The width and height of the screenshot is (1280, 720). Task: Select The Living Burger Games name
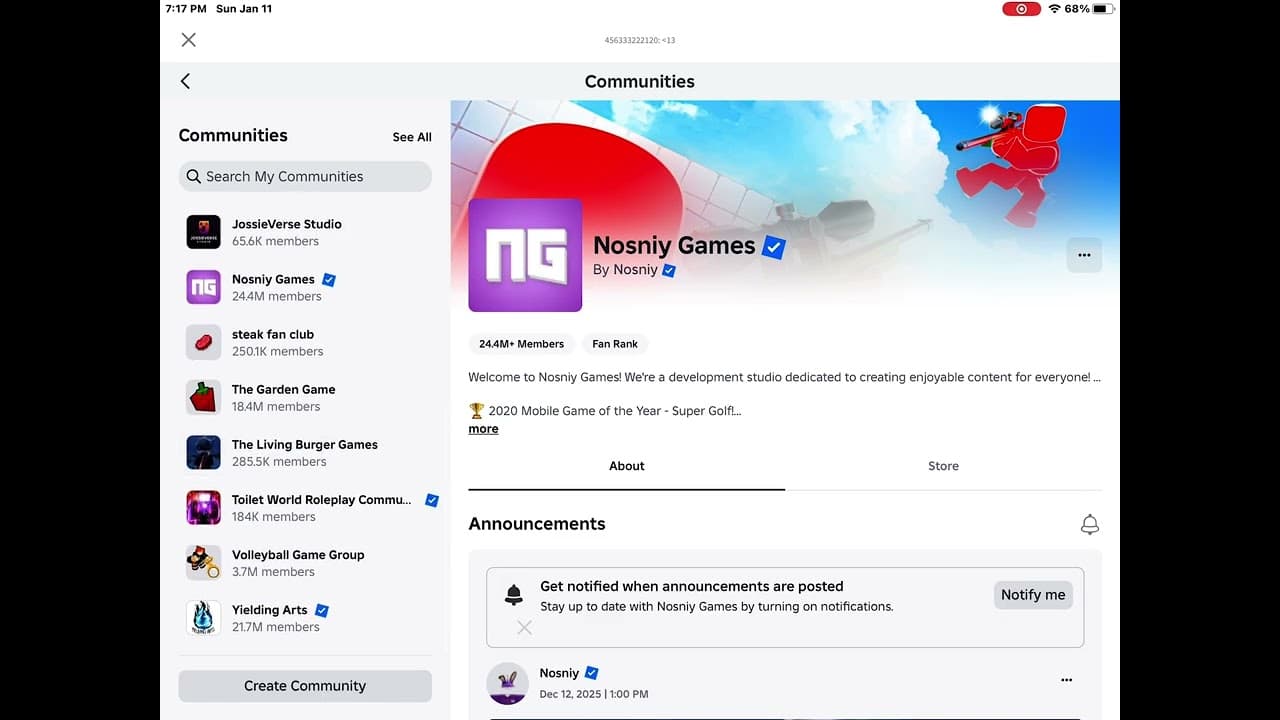tap(305, 444)
